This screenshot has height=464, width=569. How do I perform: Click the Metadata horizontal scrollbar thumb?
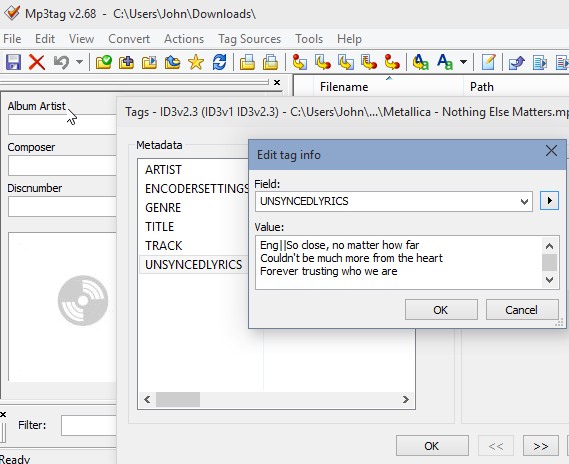coord(178,399)
